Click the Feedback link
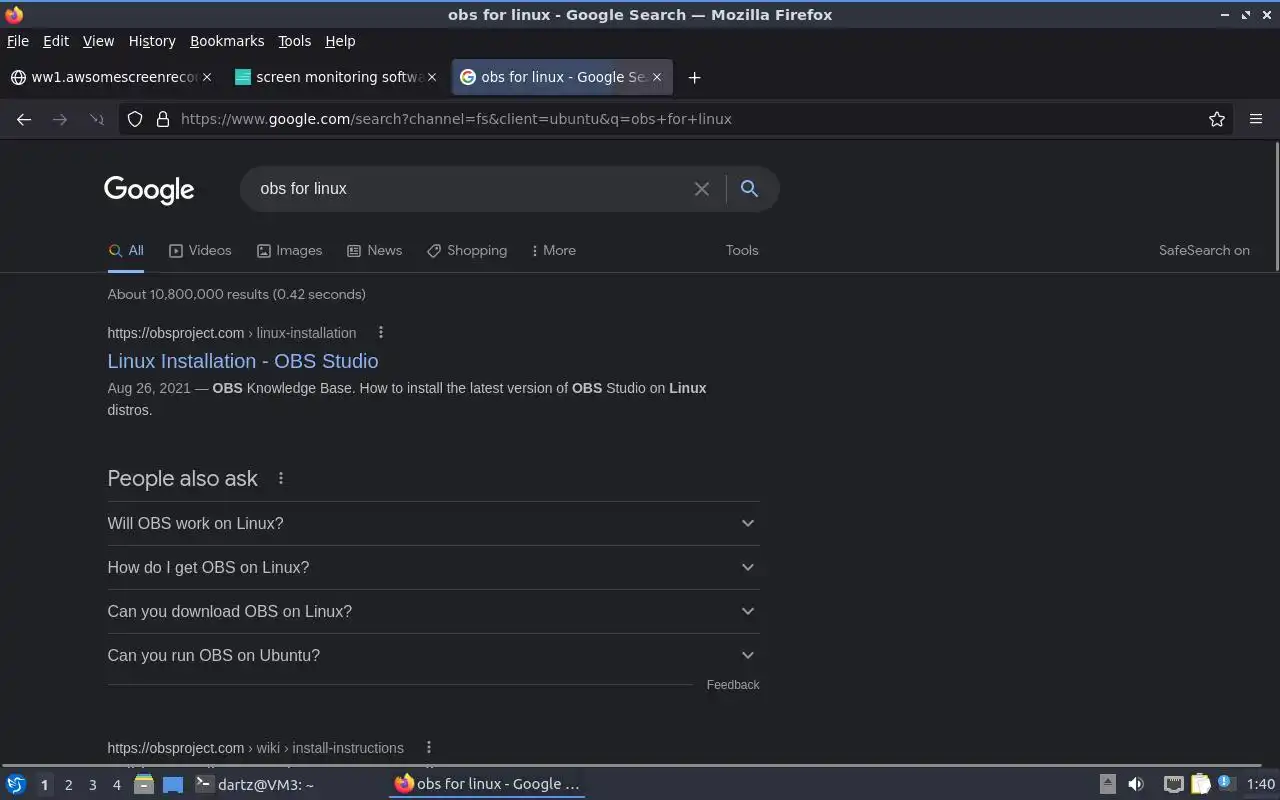 pos(733,685)
